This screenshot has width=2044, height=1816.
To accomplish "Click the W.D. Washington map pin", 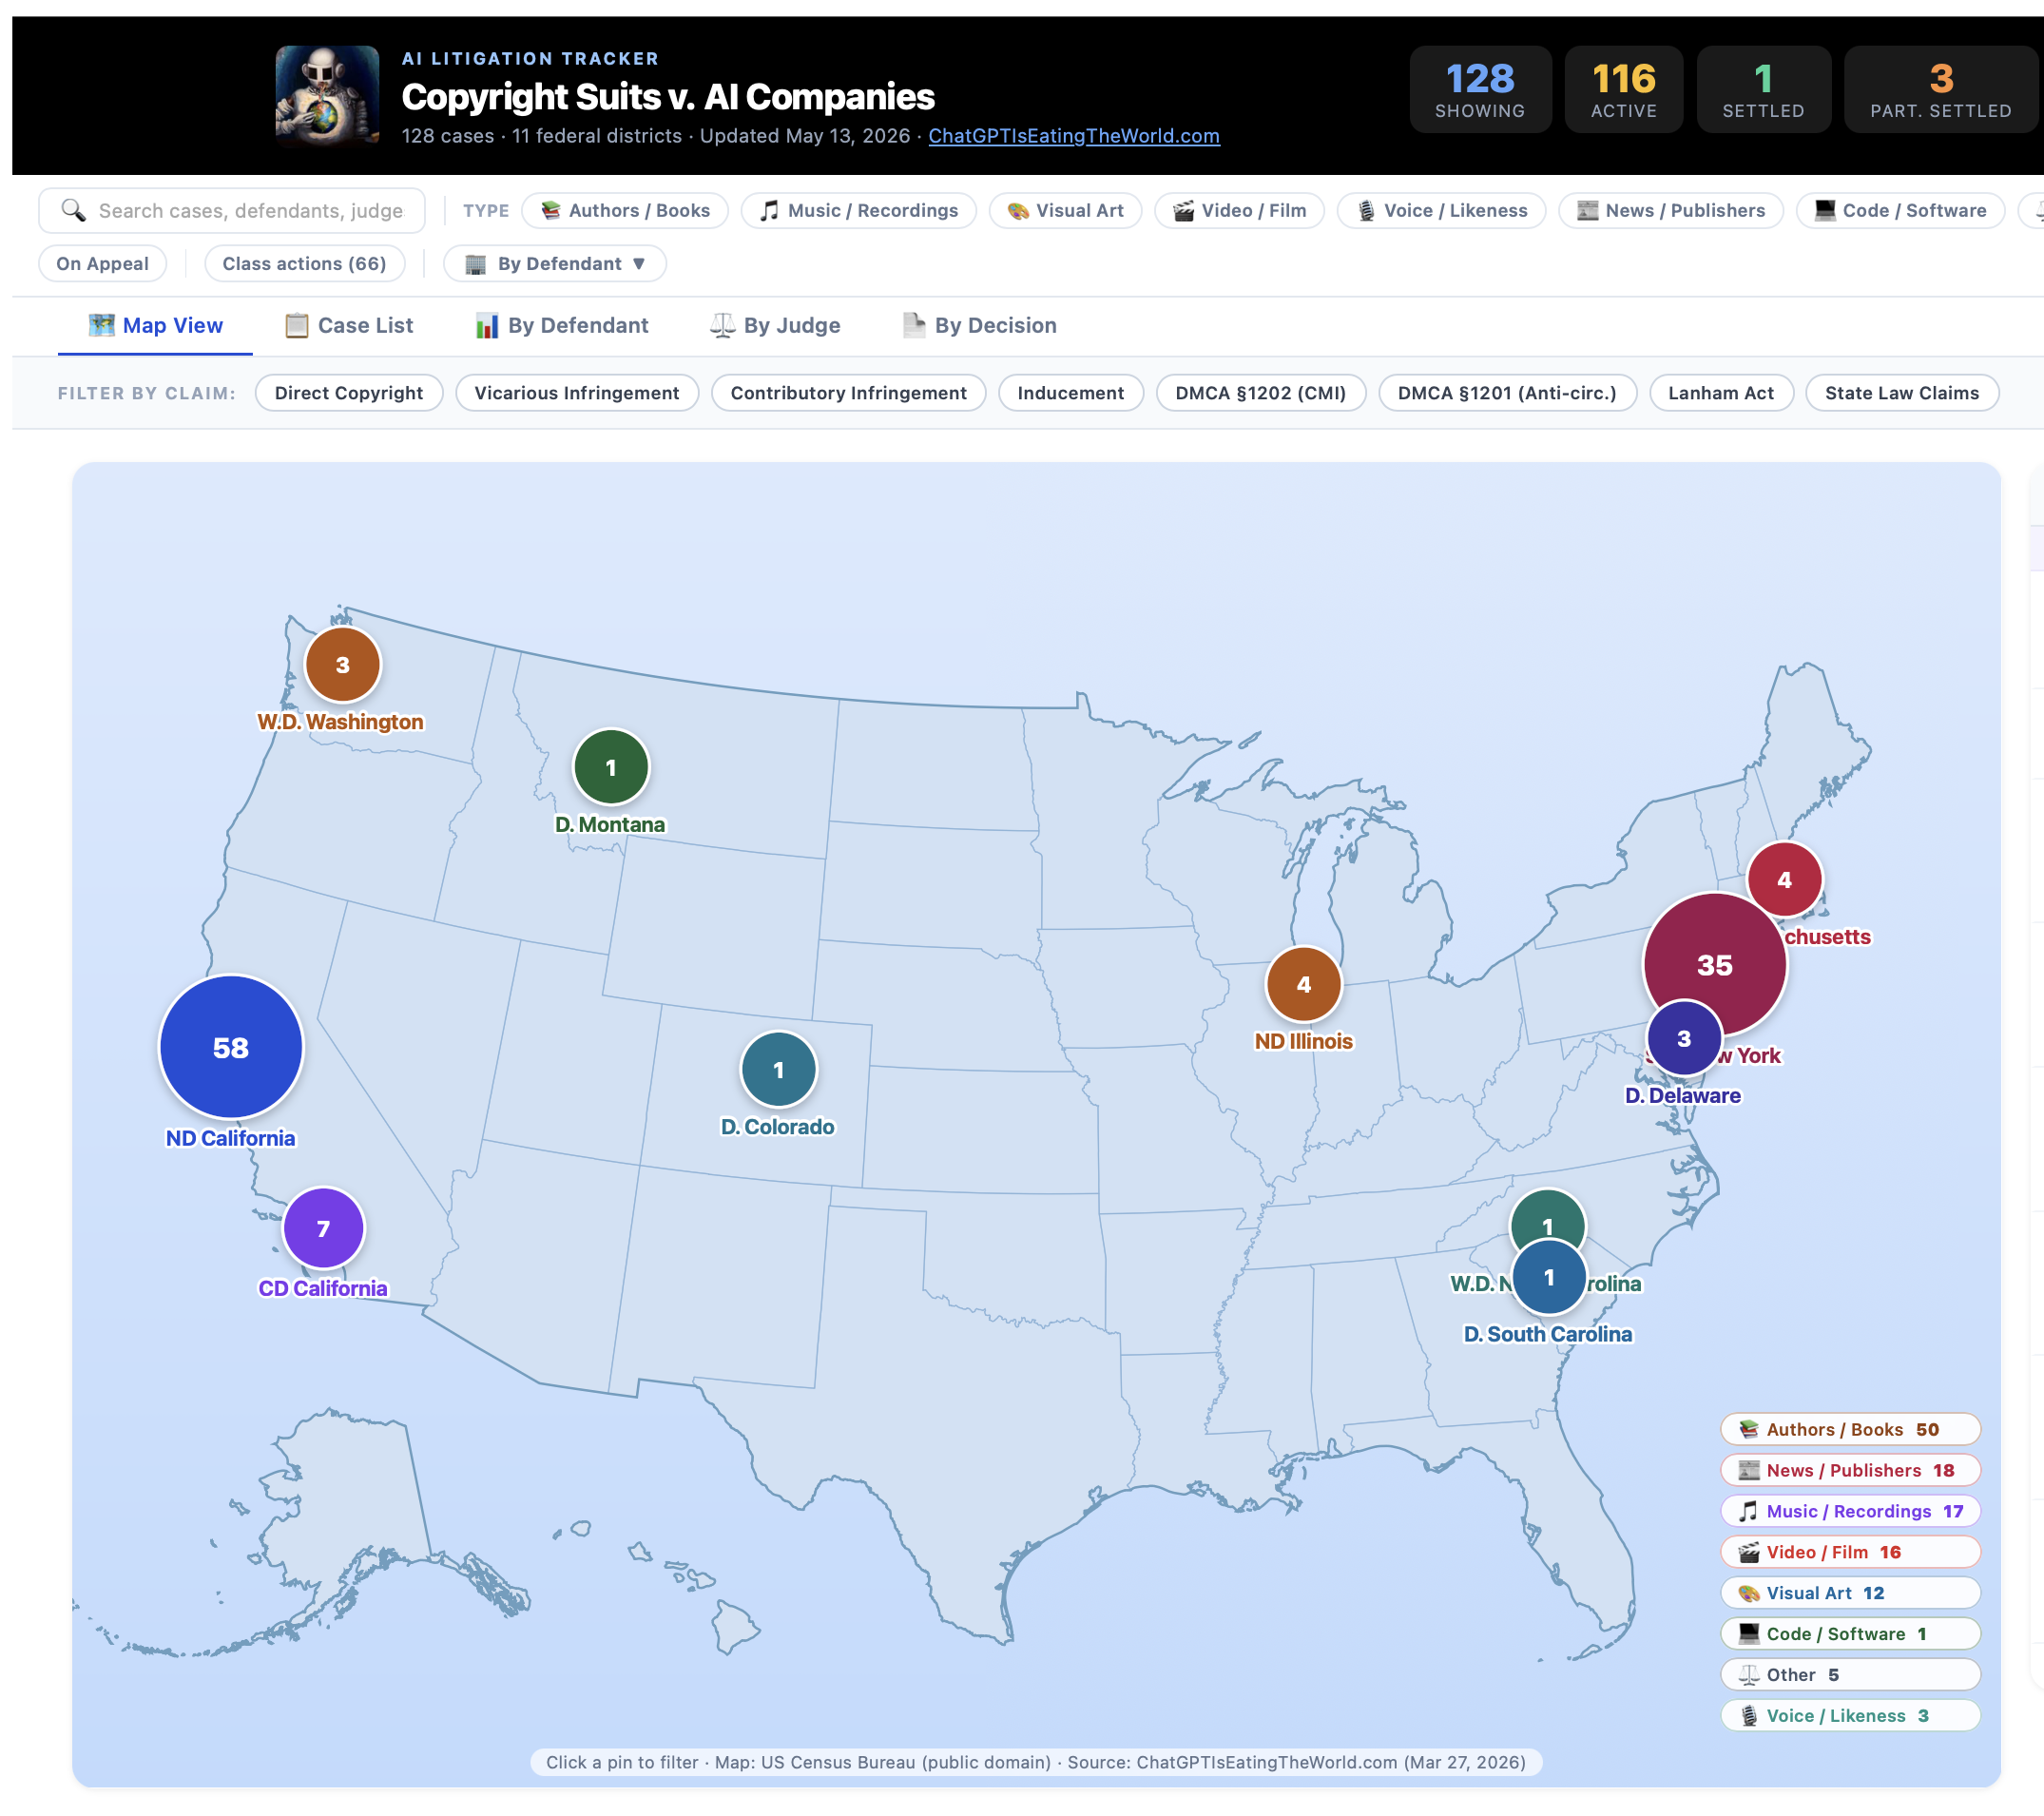I will (342, 665).
